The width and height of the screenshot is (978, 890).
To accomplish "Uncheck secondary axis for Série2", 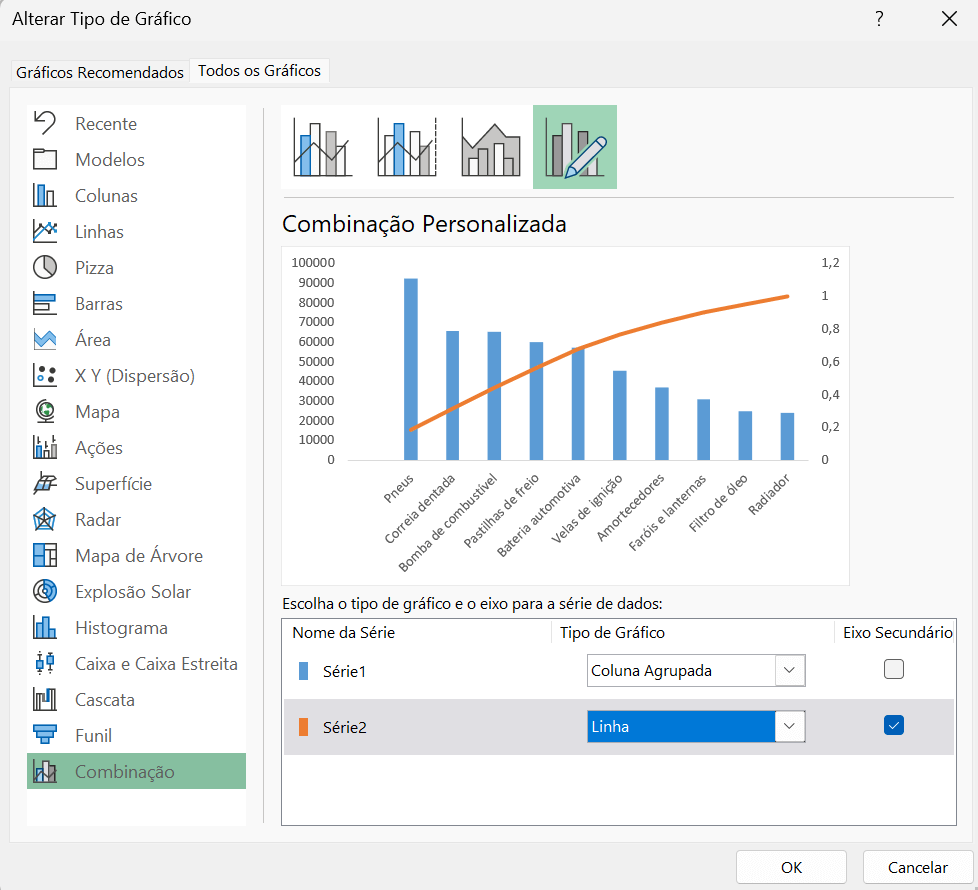I will click(893, 725).
